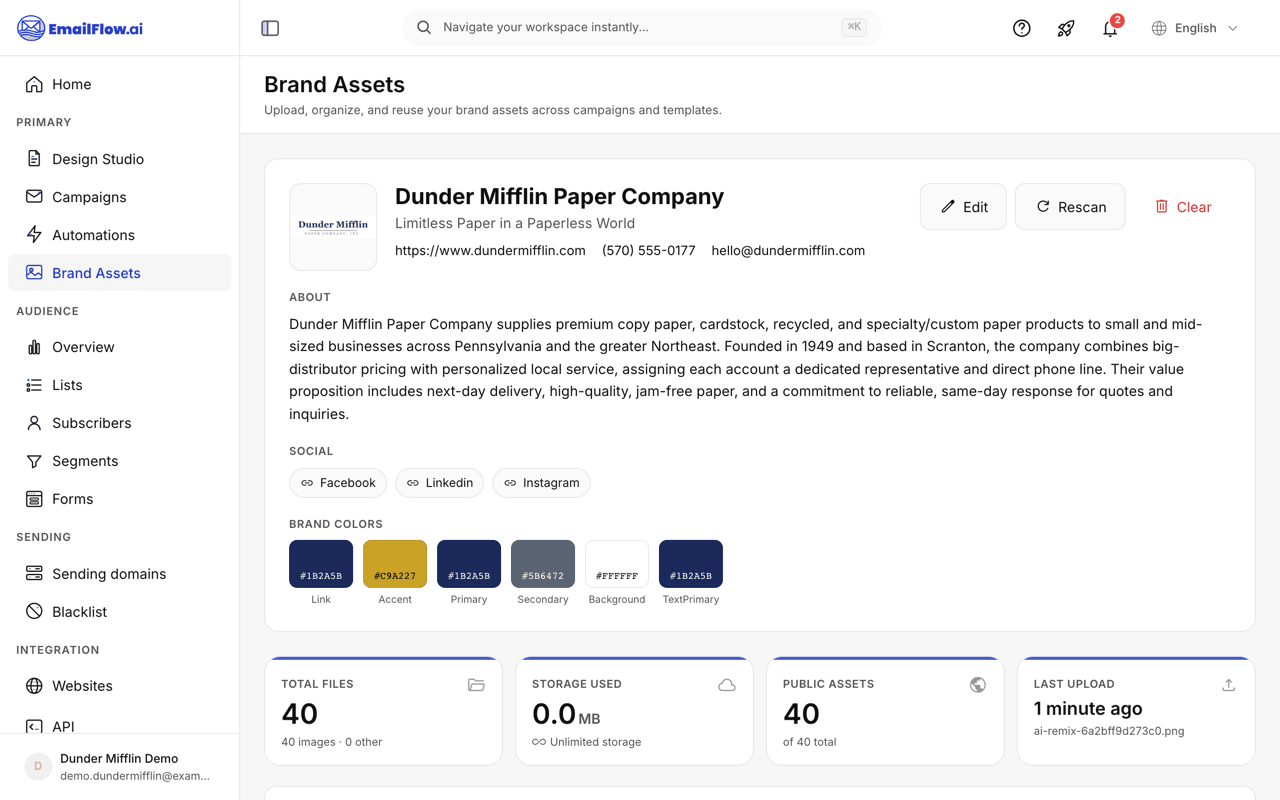Click the red Clear button

[1183, 207]
